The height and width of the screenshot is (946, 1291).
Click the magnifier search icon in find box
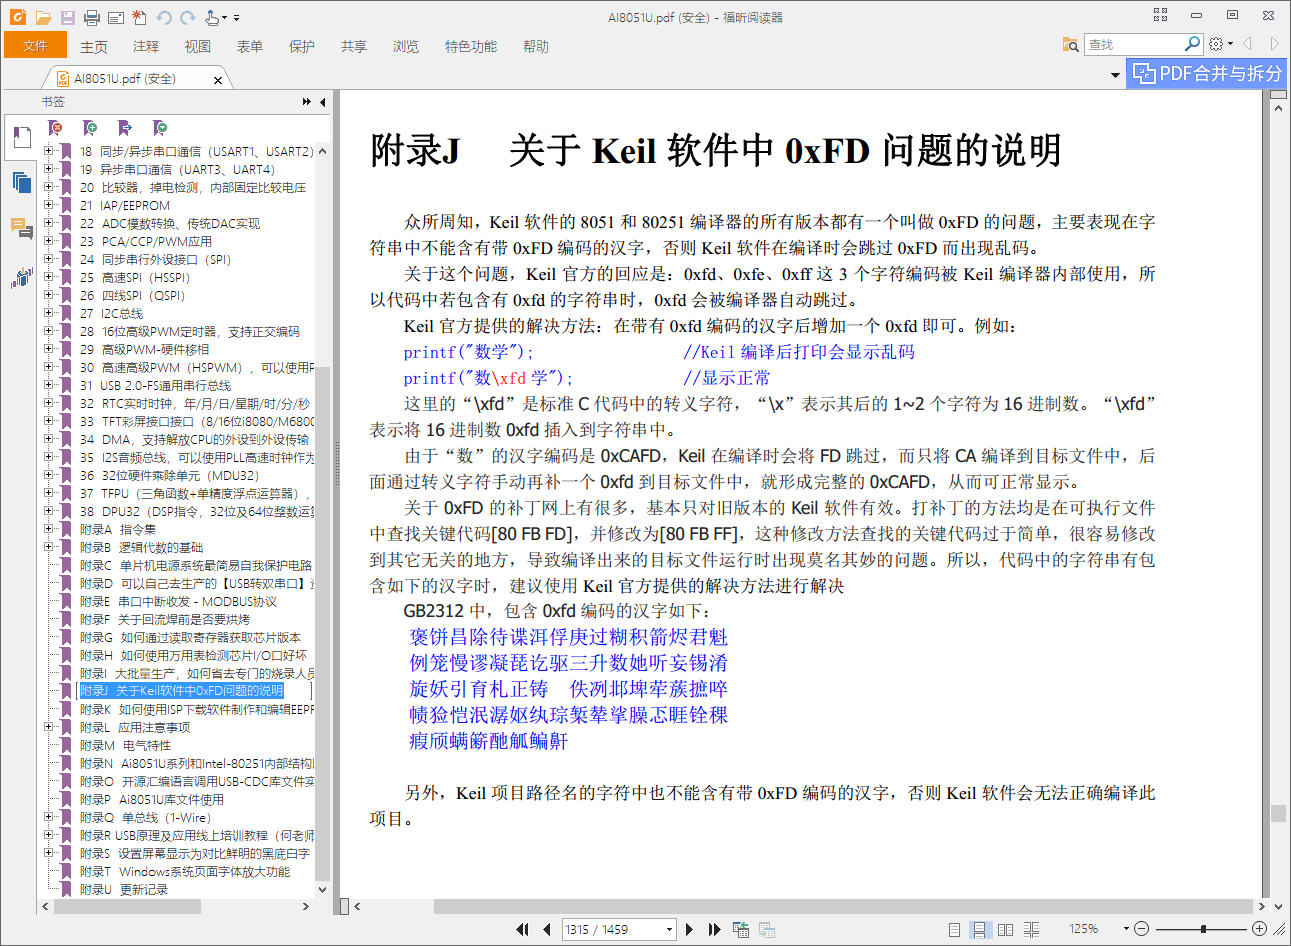pyautogui.click(x=1192, y=44)
